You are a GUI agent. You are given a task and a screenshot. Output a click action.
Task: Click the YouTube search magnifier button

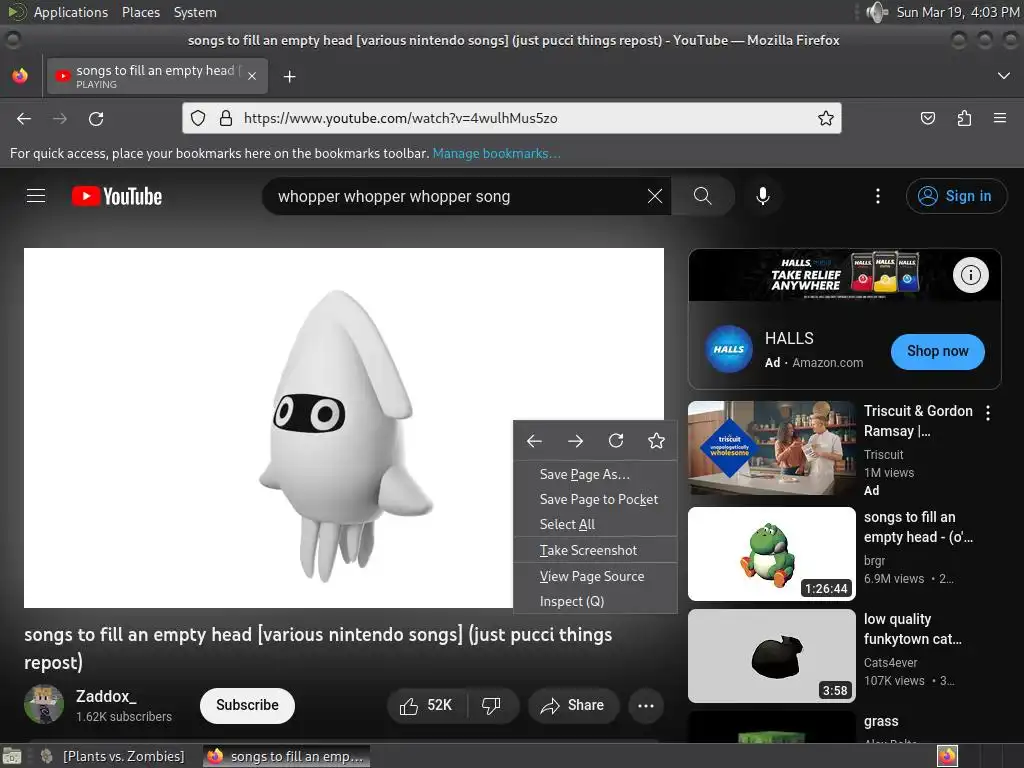coord(703,196)
